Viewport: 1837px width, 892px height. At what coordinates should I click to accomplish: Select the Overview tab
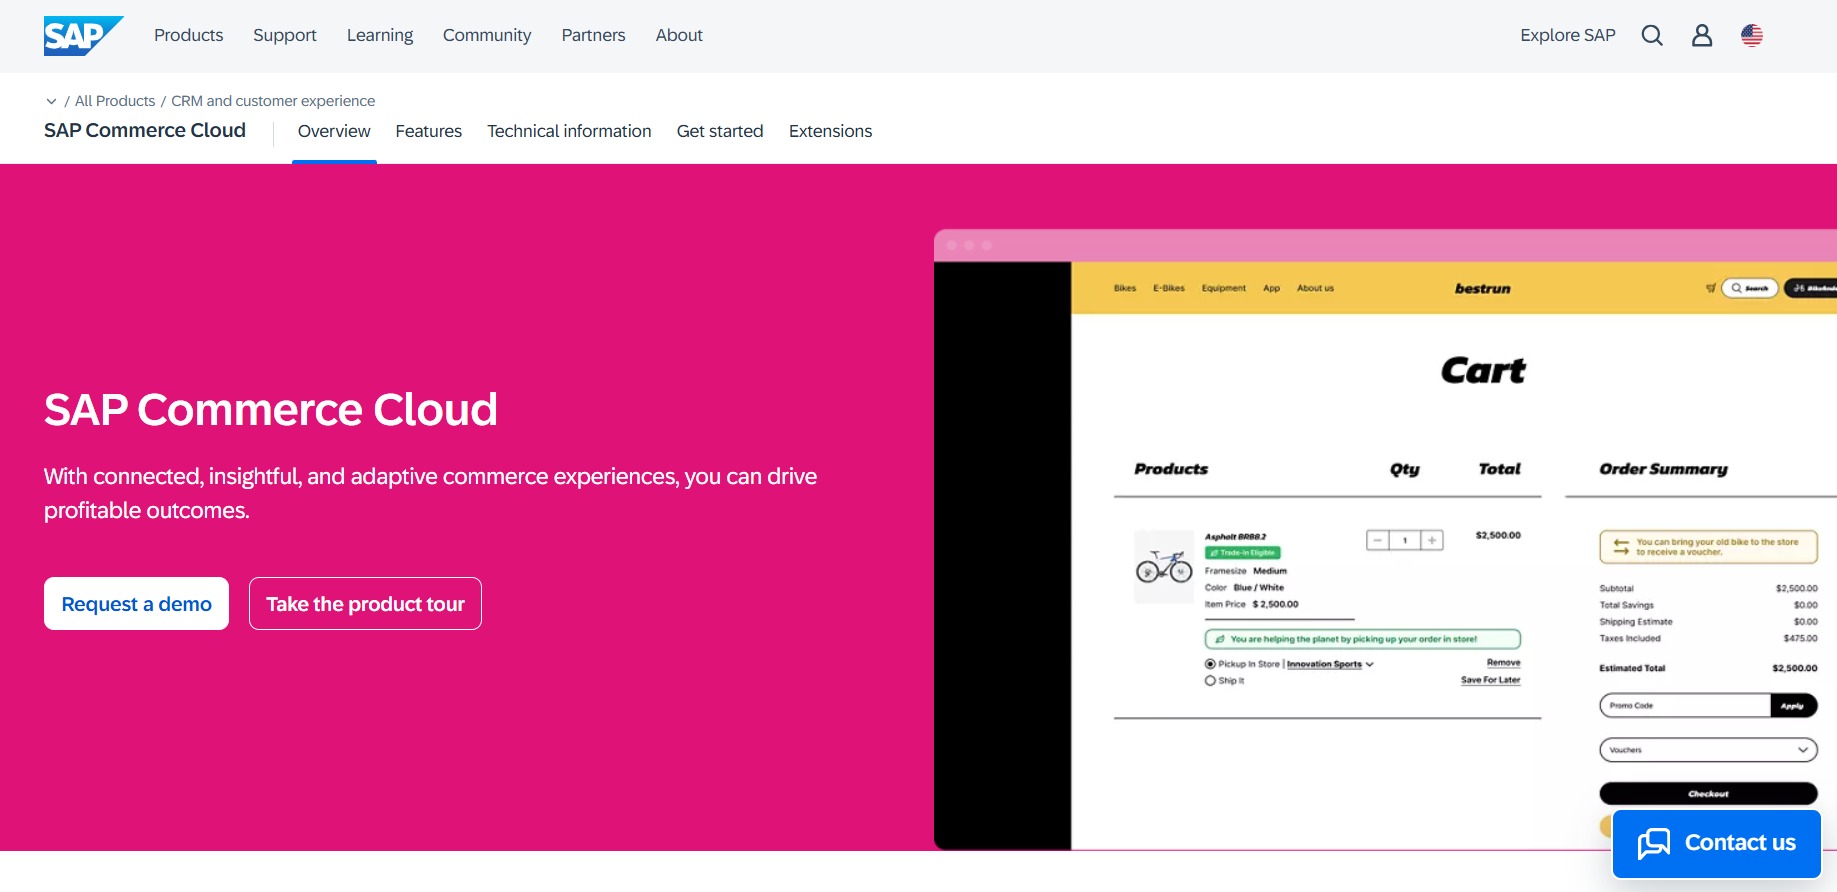point(334,131)
